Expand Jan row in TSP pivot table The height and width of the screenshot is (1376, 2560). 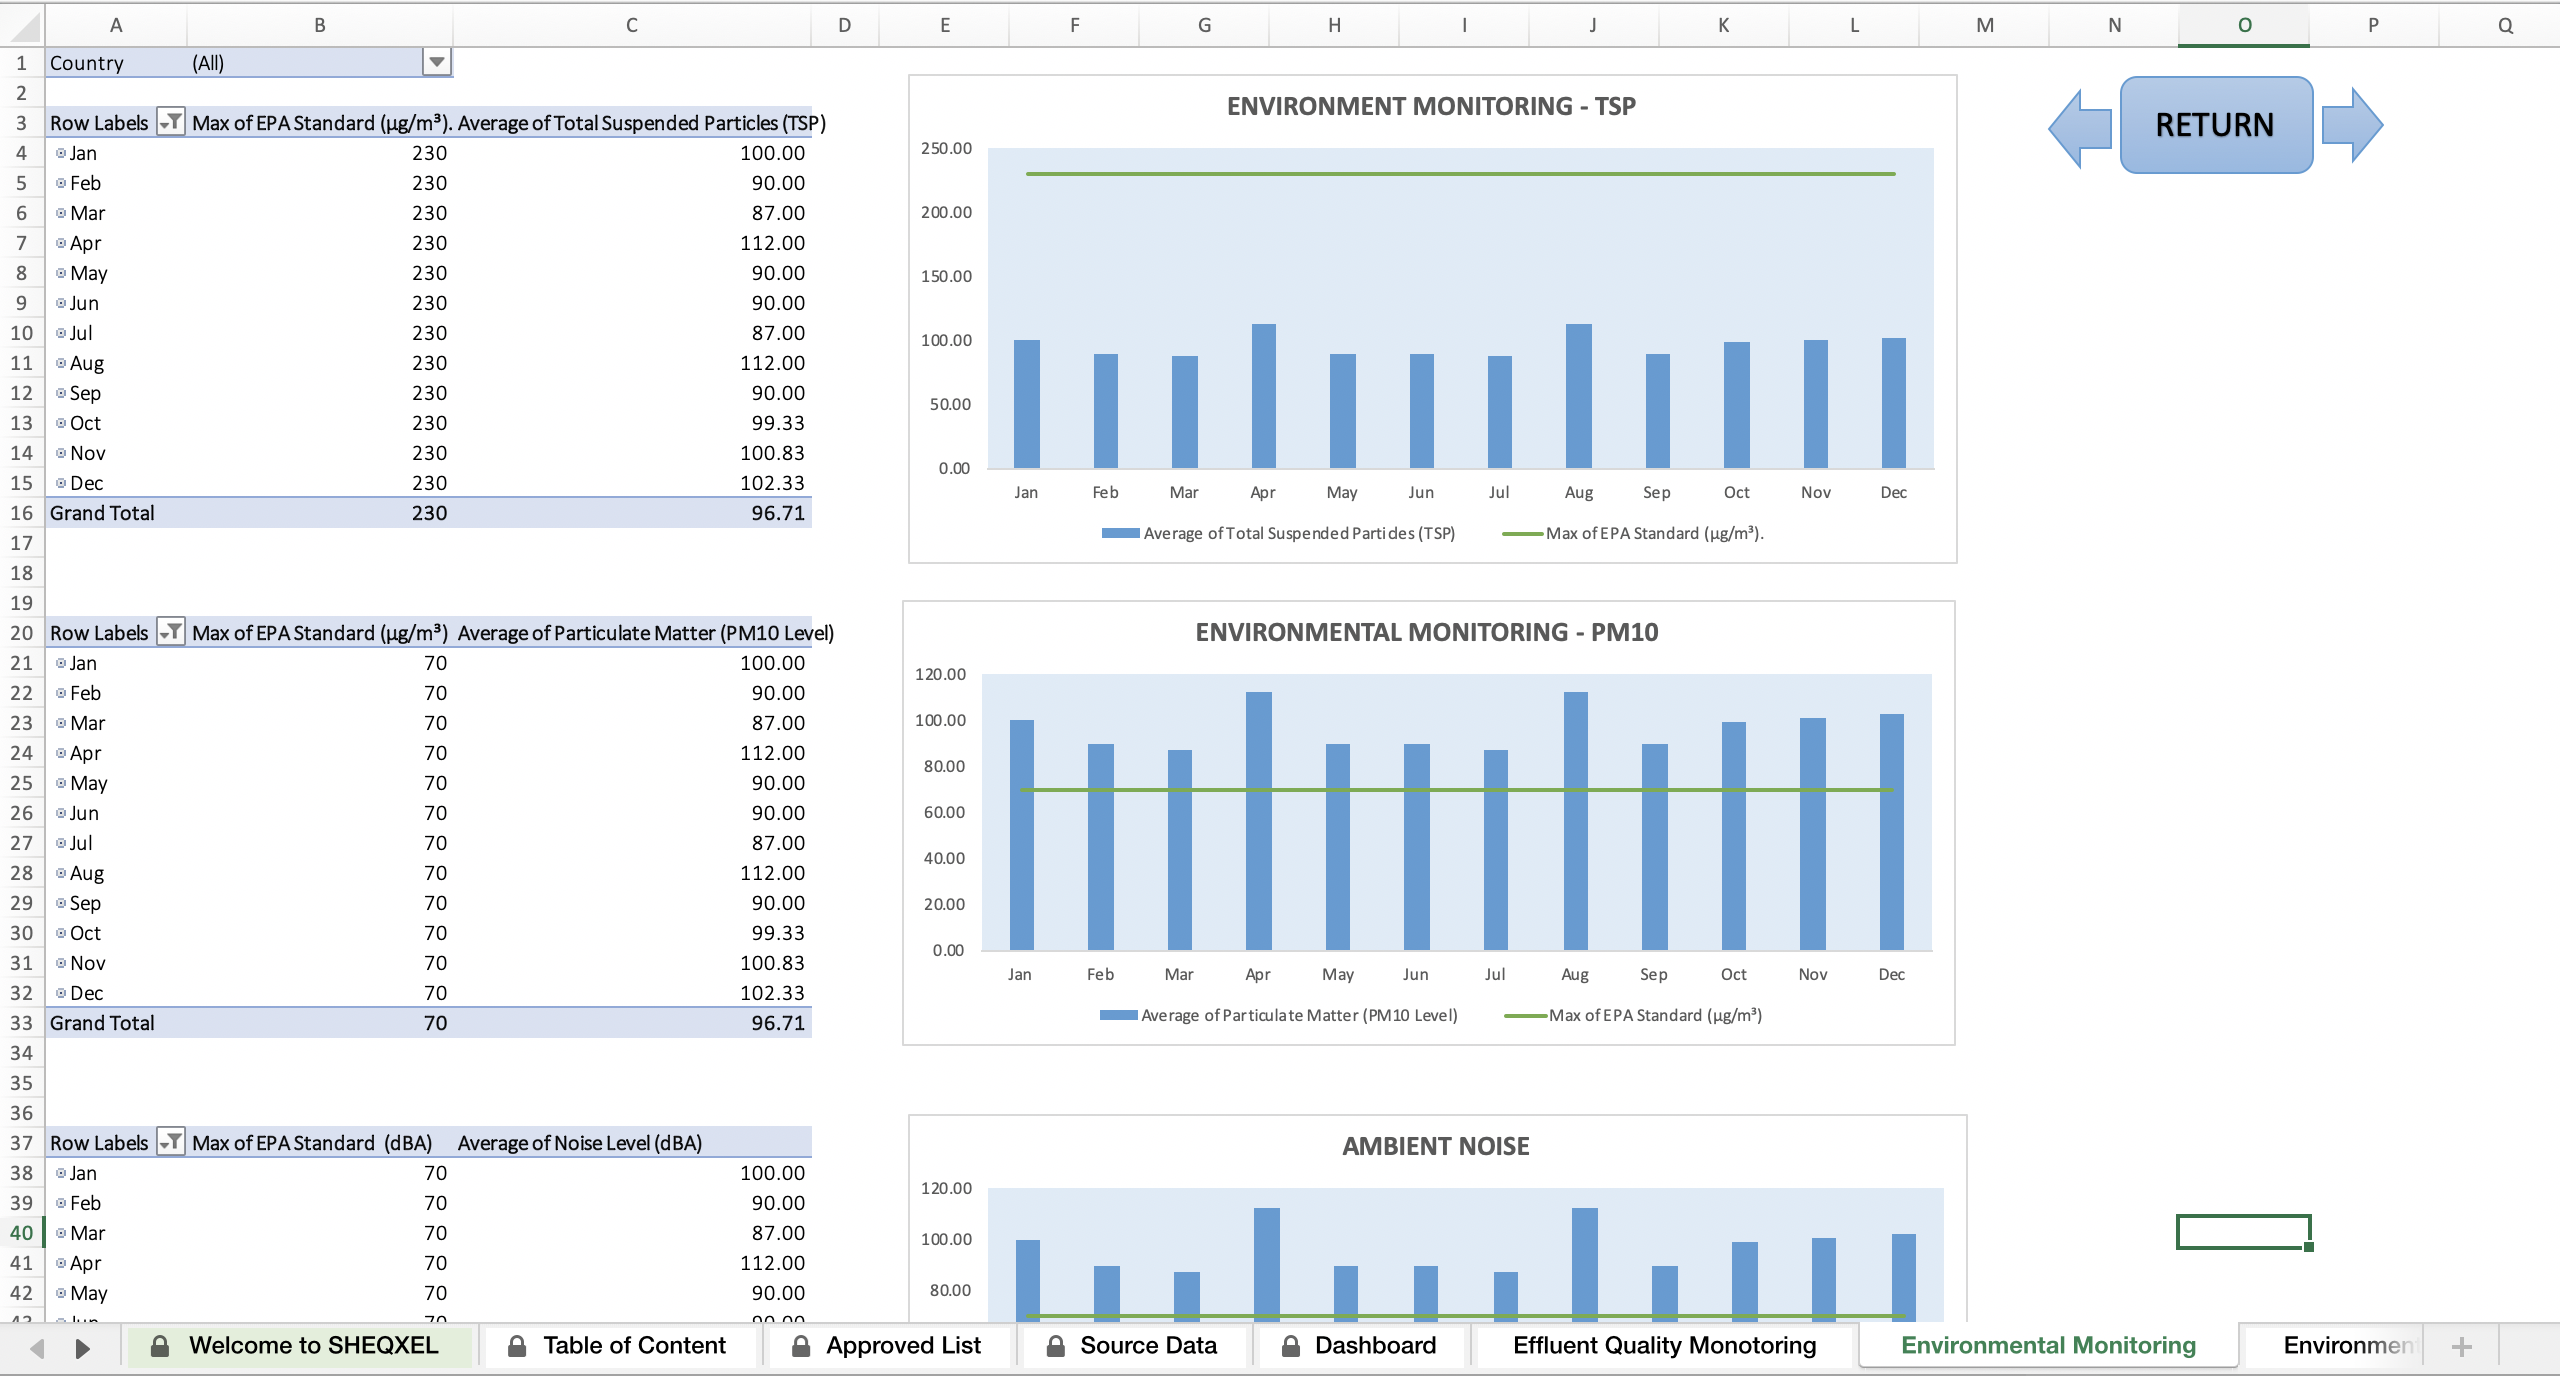[x=61, y=153]
